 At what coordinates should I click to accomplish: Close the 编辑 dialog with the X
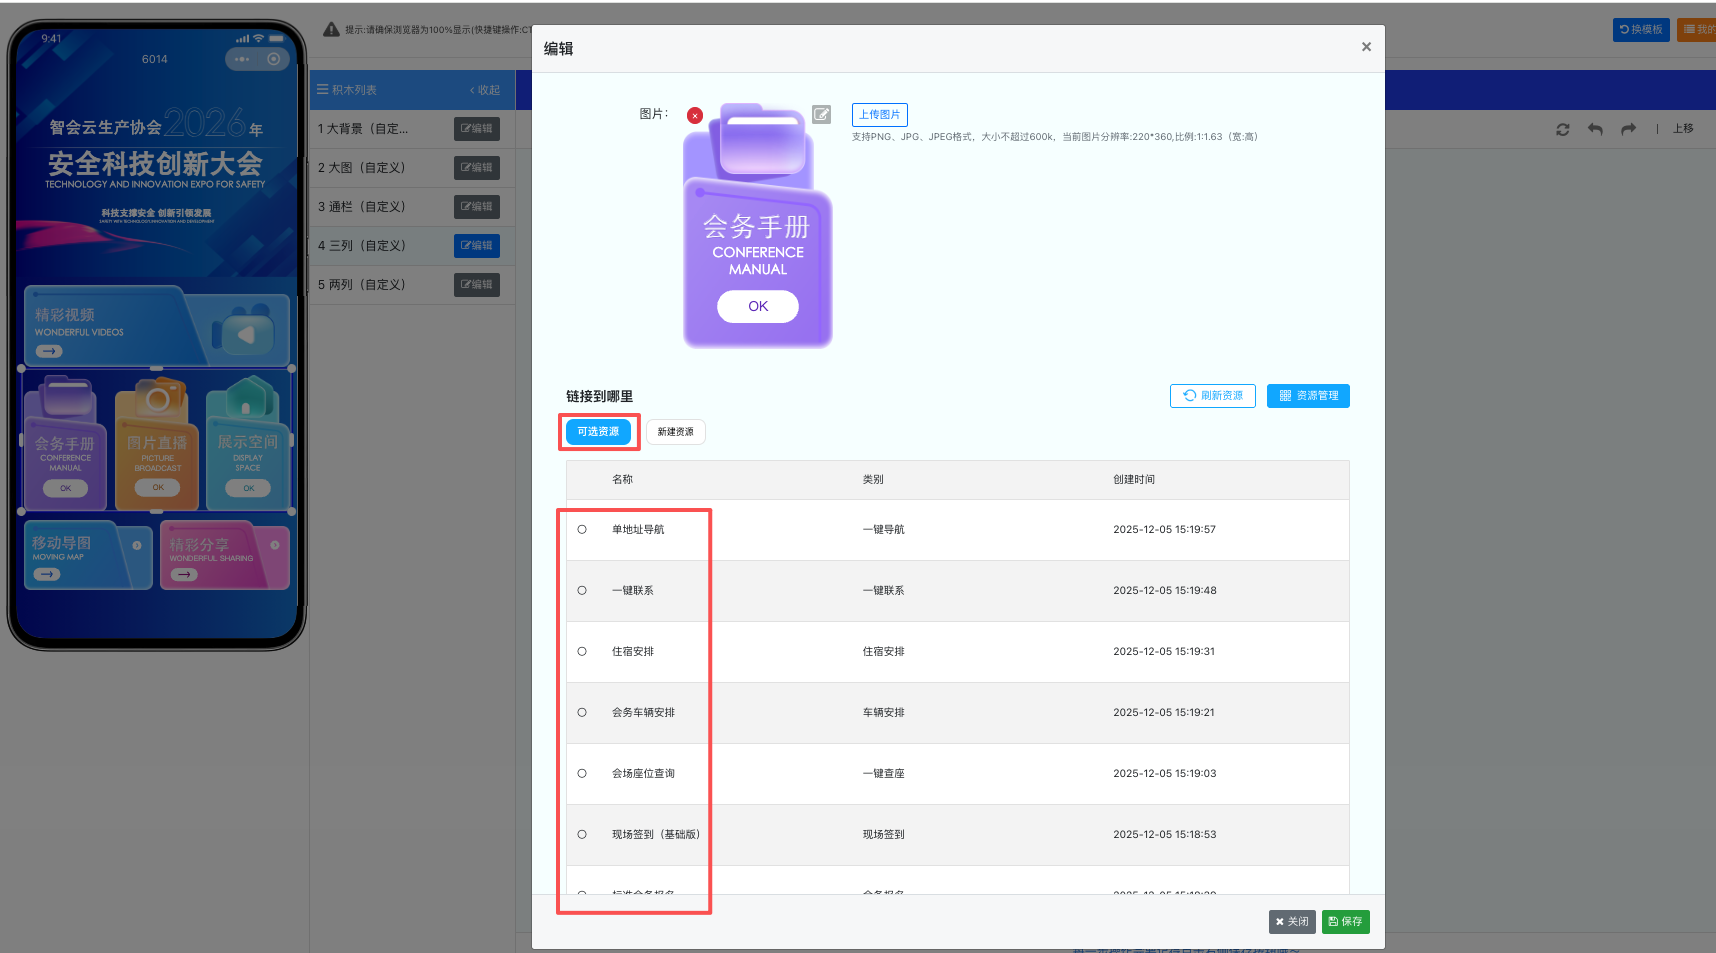pyautogui.click(x=1366, y=47)
